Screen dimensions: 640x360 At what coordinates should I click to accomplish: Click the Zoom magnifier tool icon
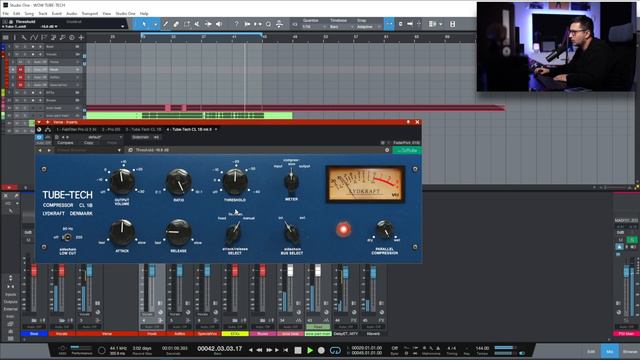[268, 24]
